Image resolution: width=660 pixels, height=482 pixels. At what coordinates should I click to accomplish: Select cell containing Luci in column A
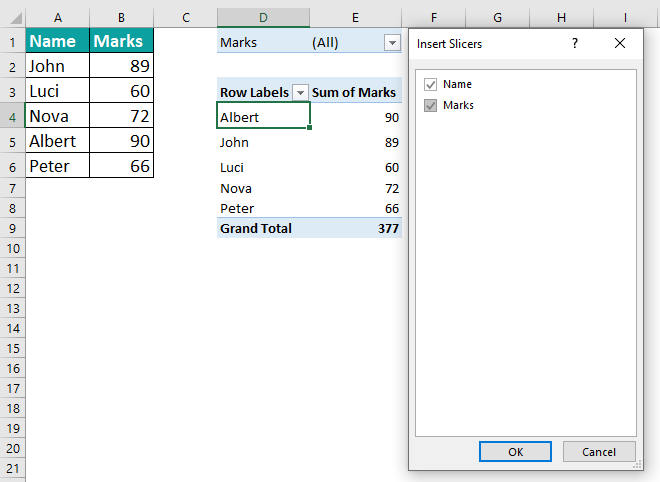point(58,91)
